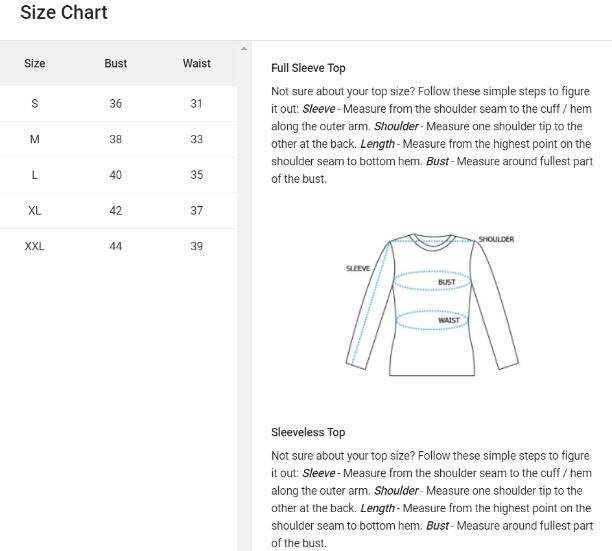The height and width of the screenshot is (551, 612).
Task: Click the Waist column header
Action: pos(197,64)
